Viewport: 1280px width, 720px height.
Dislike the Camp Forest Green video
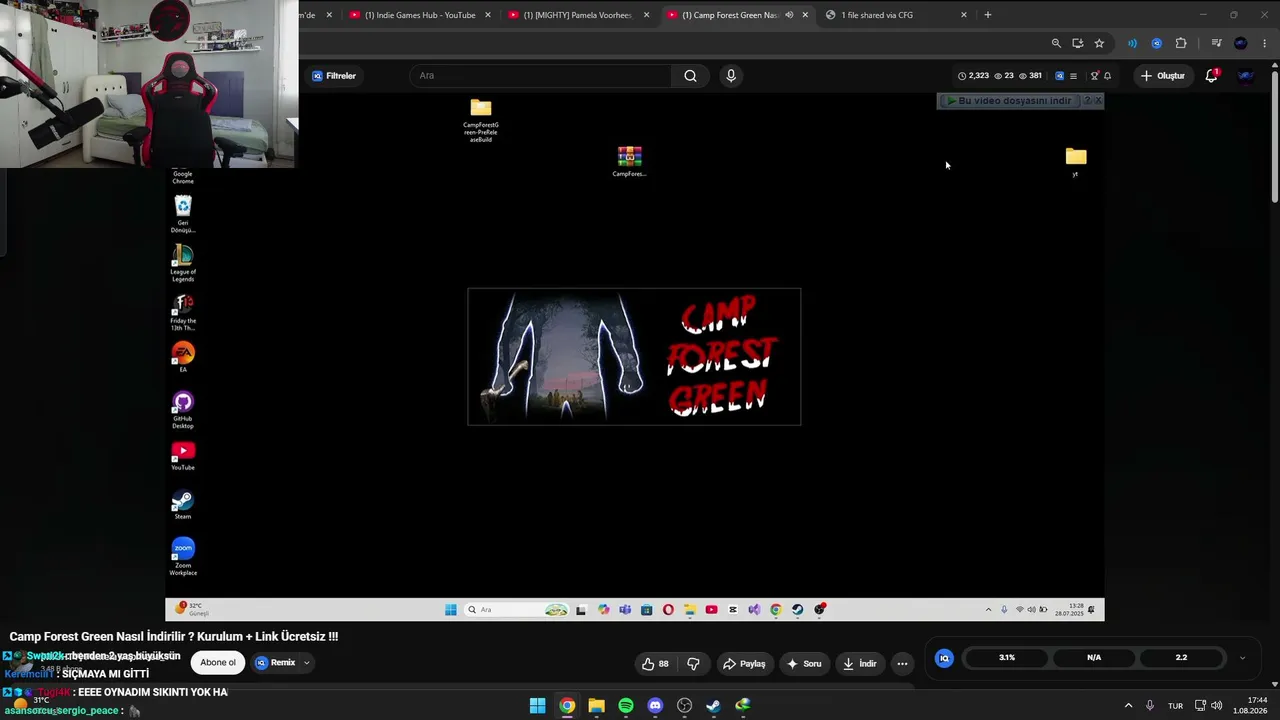click(x=693, y=664)
